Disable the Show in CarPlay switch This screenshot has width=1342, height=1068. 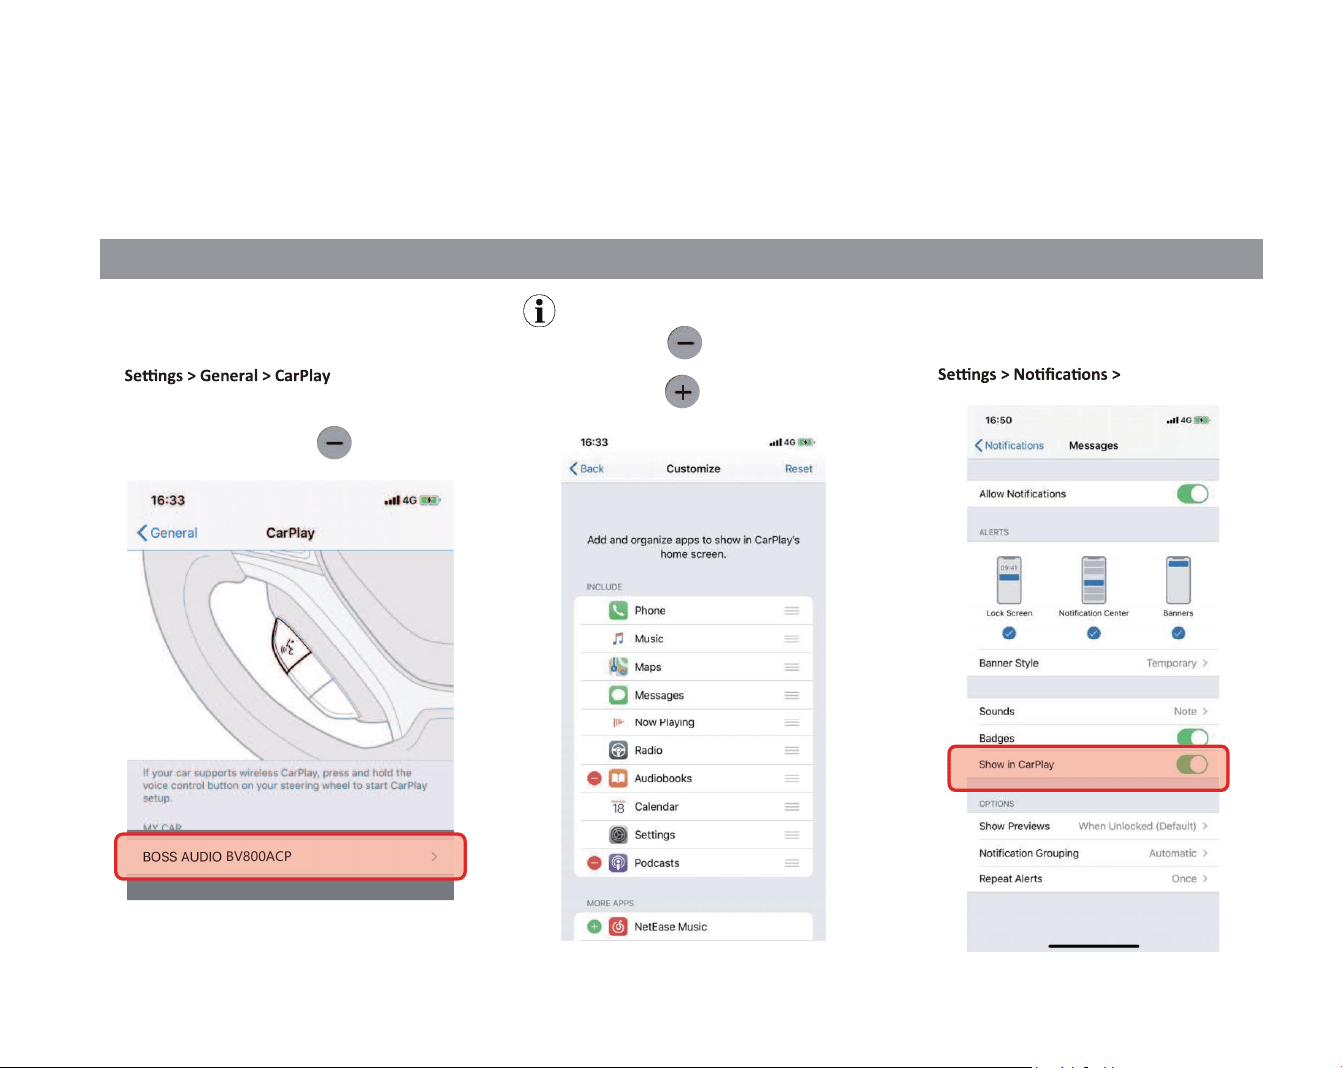[1192, 764]
